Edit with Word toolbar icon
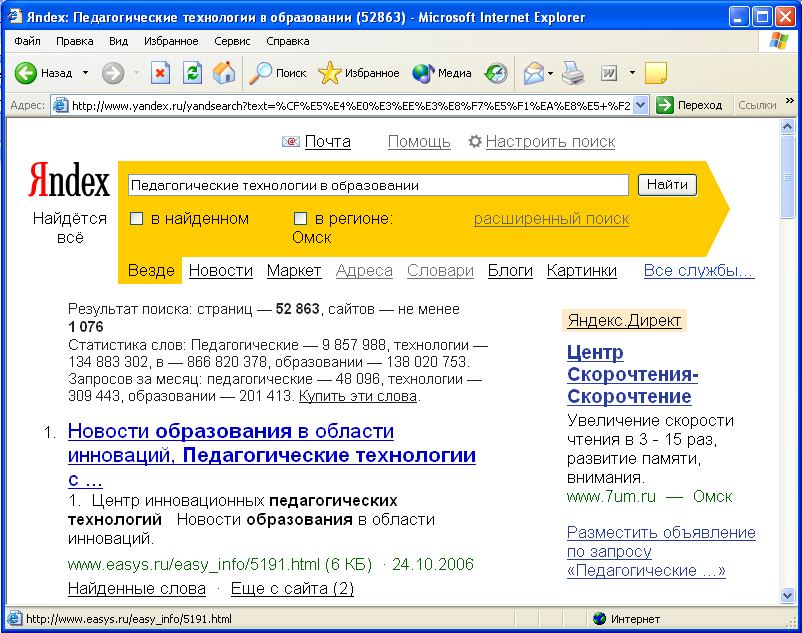The height and width of the screenshot is (633, 802). coord(609,73)
